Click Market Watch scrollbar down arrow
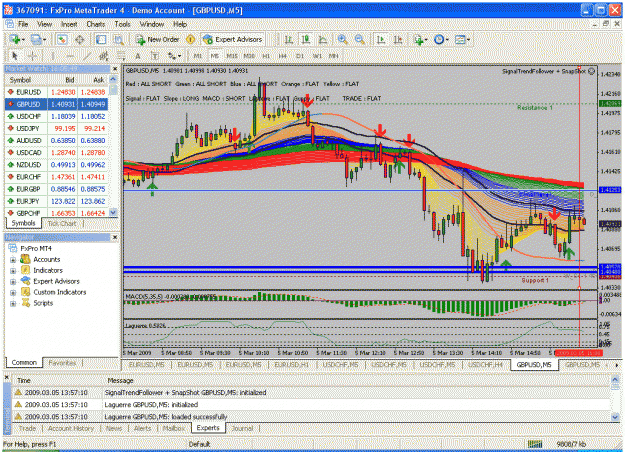This screenshot has width=625, height=452. pyautogui.click(x=114, y=212)
